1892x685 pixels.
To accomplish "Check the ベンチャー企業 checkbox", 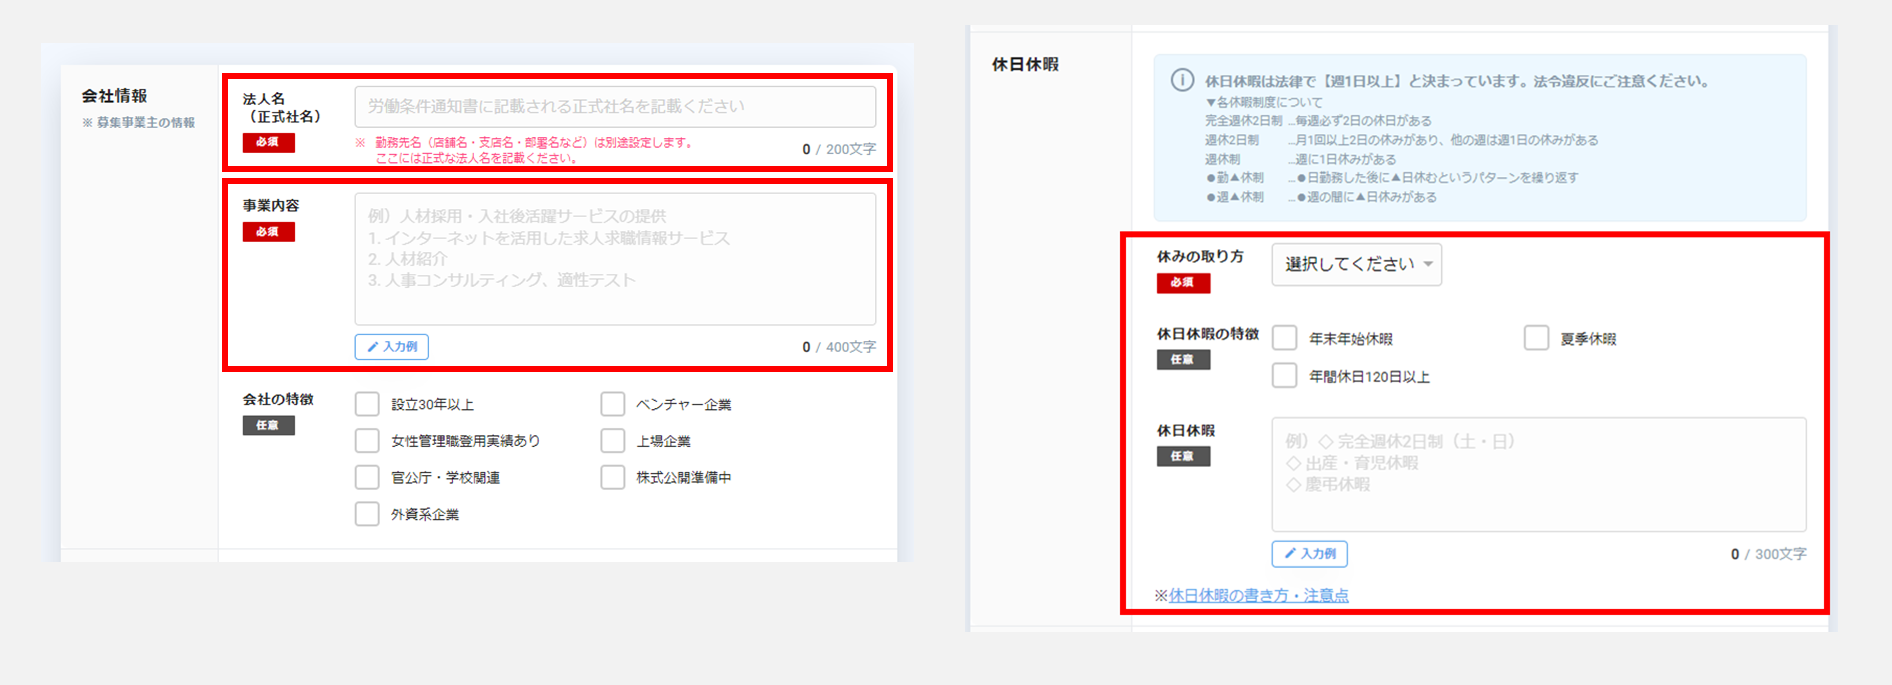I will click(613, 404).
